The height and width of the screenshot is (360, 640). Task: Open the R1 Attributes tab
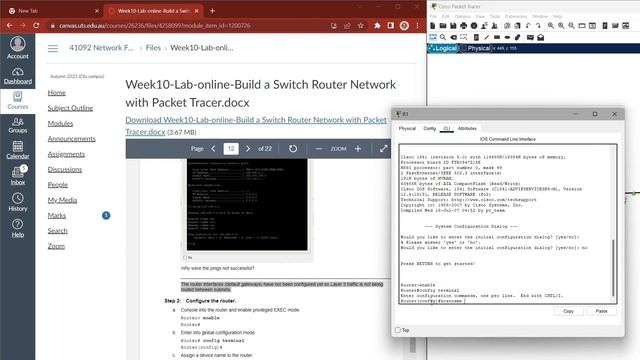tap(467, 129)
